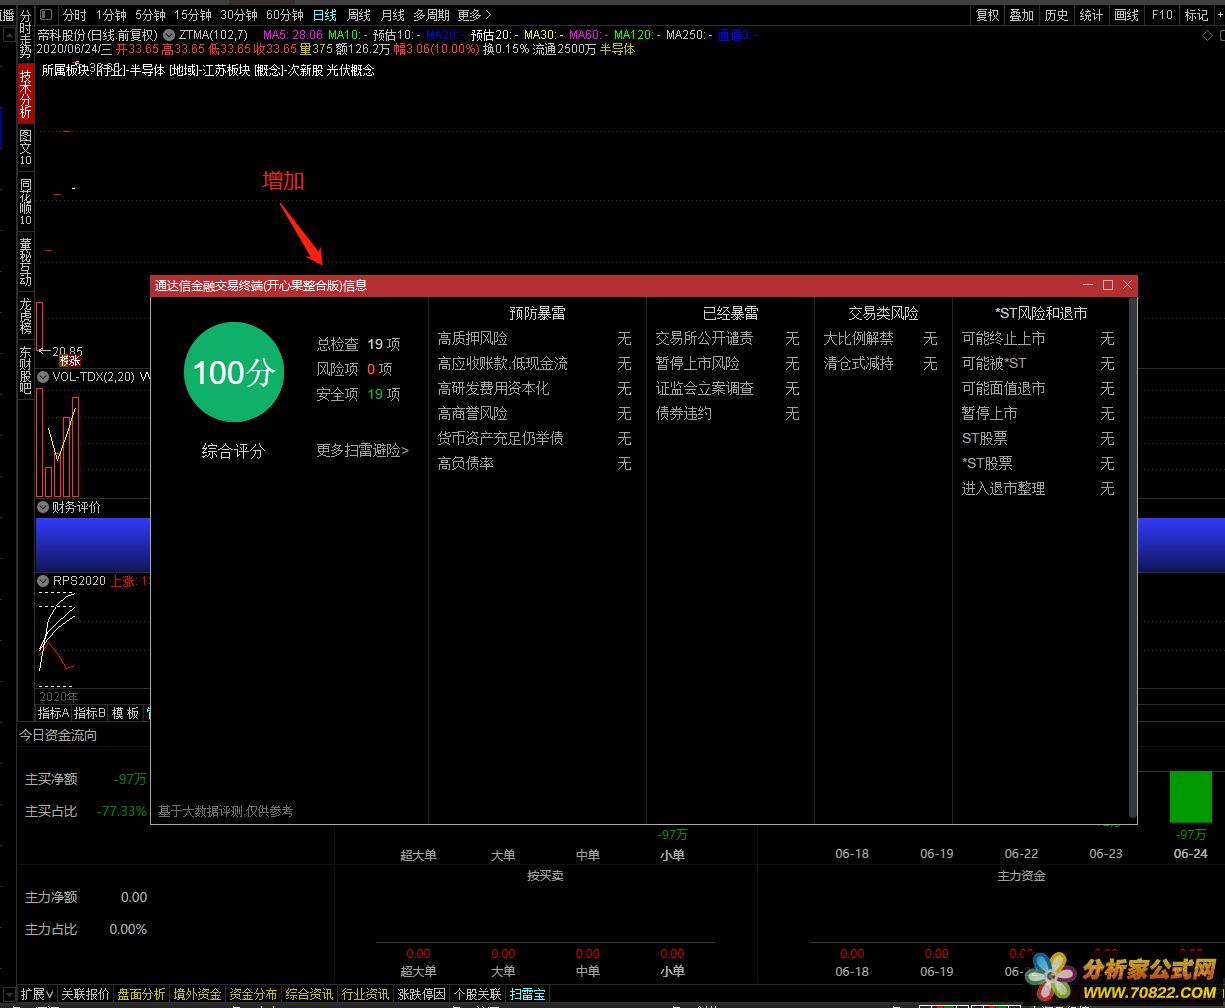
Task: Click 证监会立案调查 risk item
Action: [x=705, y=389]
